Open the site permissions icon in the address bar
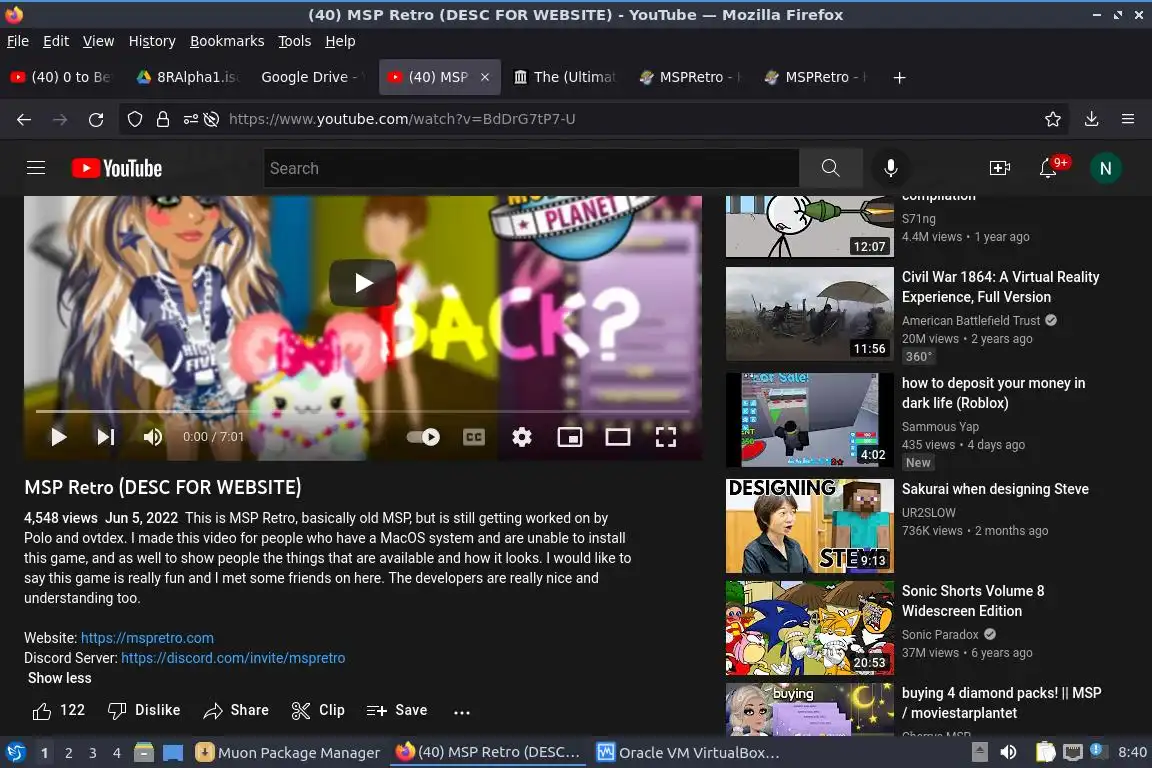Viewport: 1152px width, 768px height. (x=190, y=119)
